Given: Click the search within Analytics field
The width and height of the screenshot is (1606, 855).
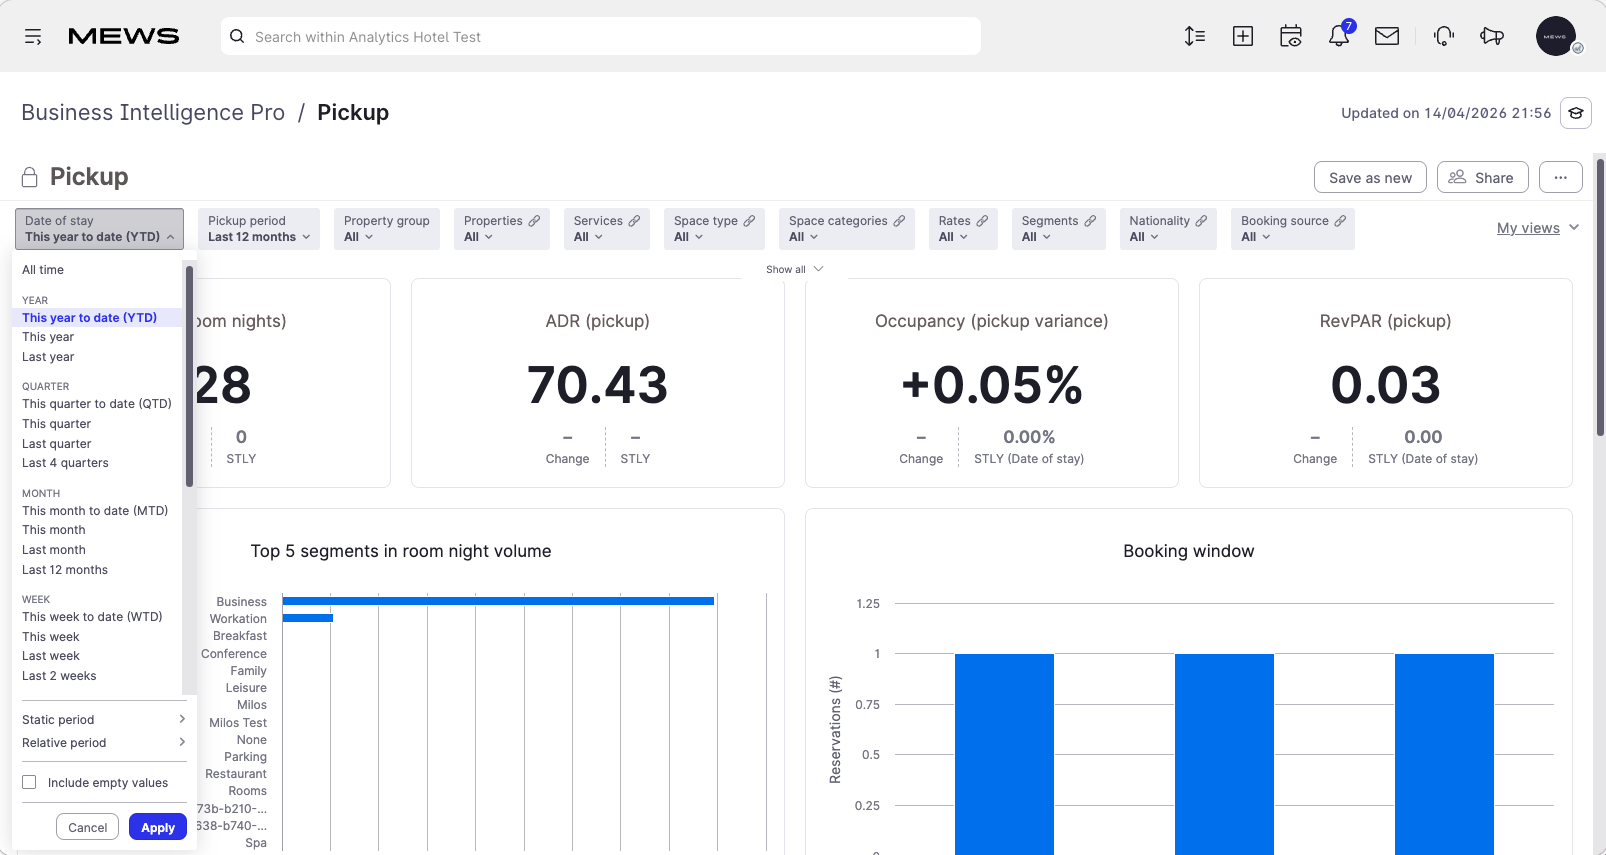Looking at the screenshot, I should click(601, 37).
